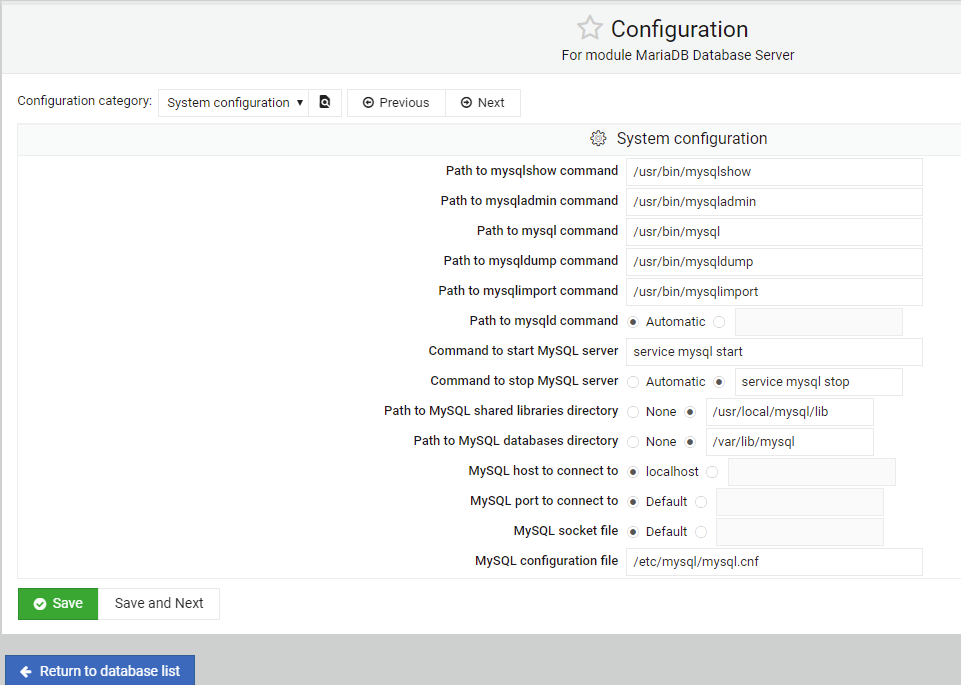Click the MySQL configuration file field
The image size is (961, 685).
coord(773,562)
